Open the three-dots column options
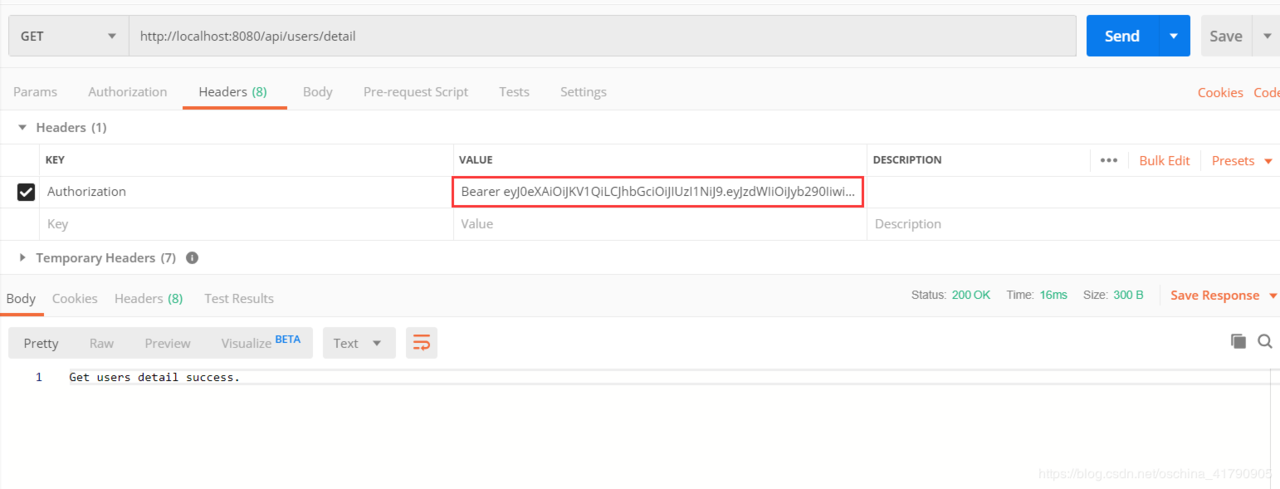 pyautogui.click(x=1108, y=160)
